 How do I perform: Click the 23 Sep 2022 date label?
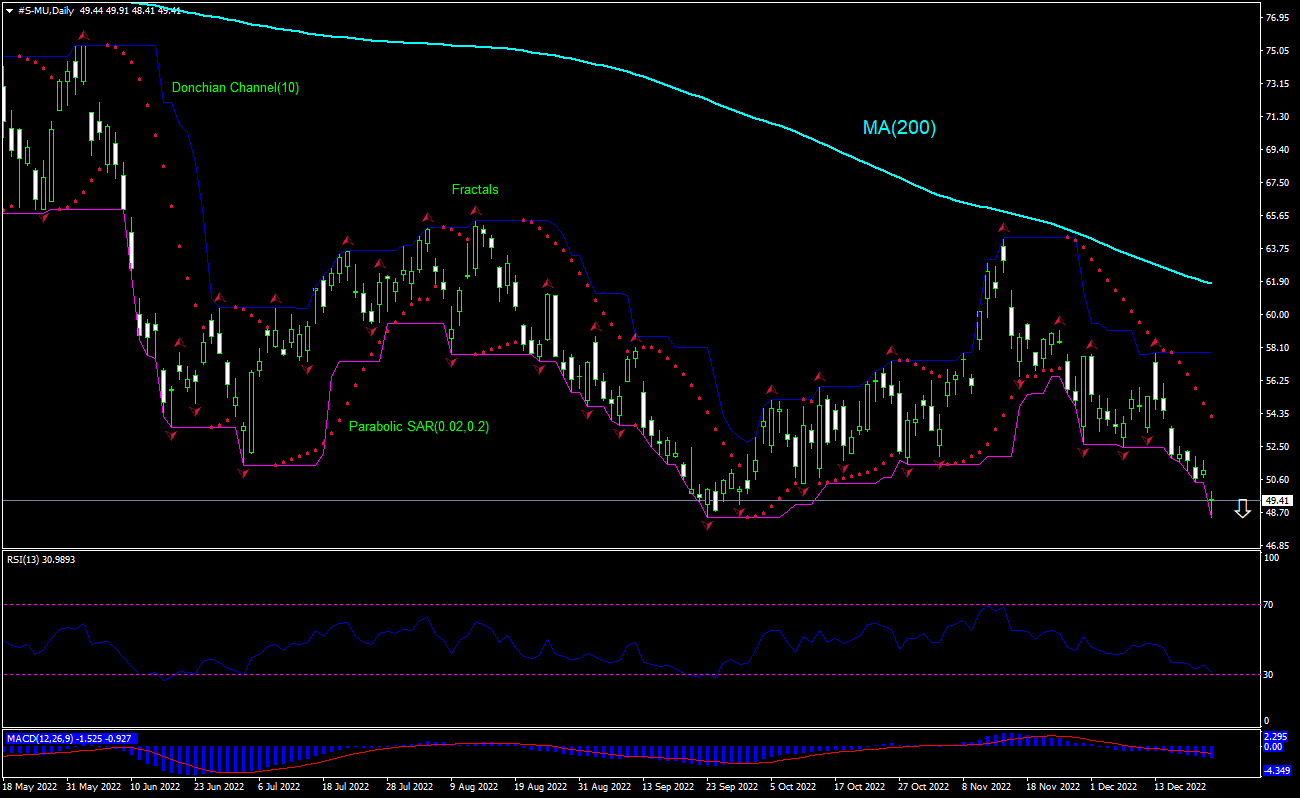point(732,787)
